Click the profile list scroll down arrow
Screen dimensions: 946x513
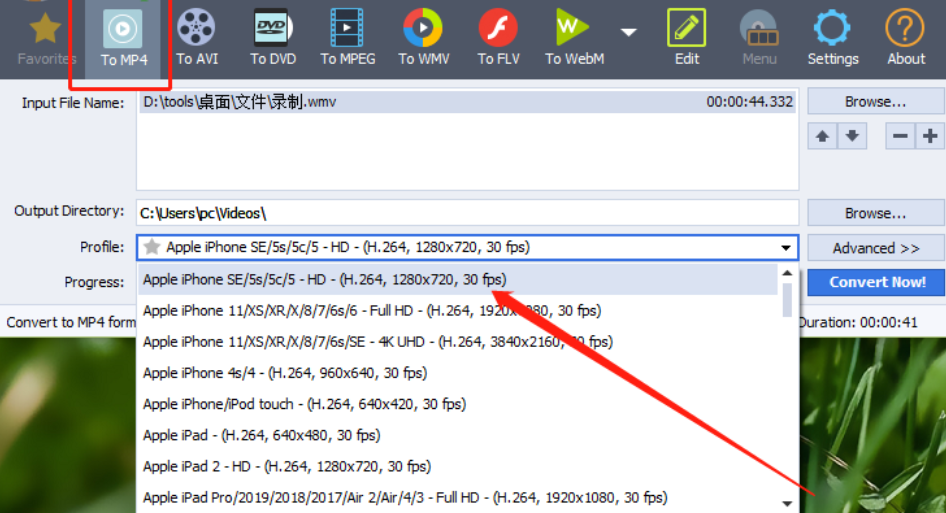click(787, 503)
